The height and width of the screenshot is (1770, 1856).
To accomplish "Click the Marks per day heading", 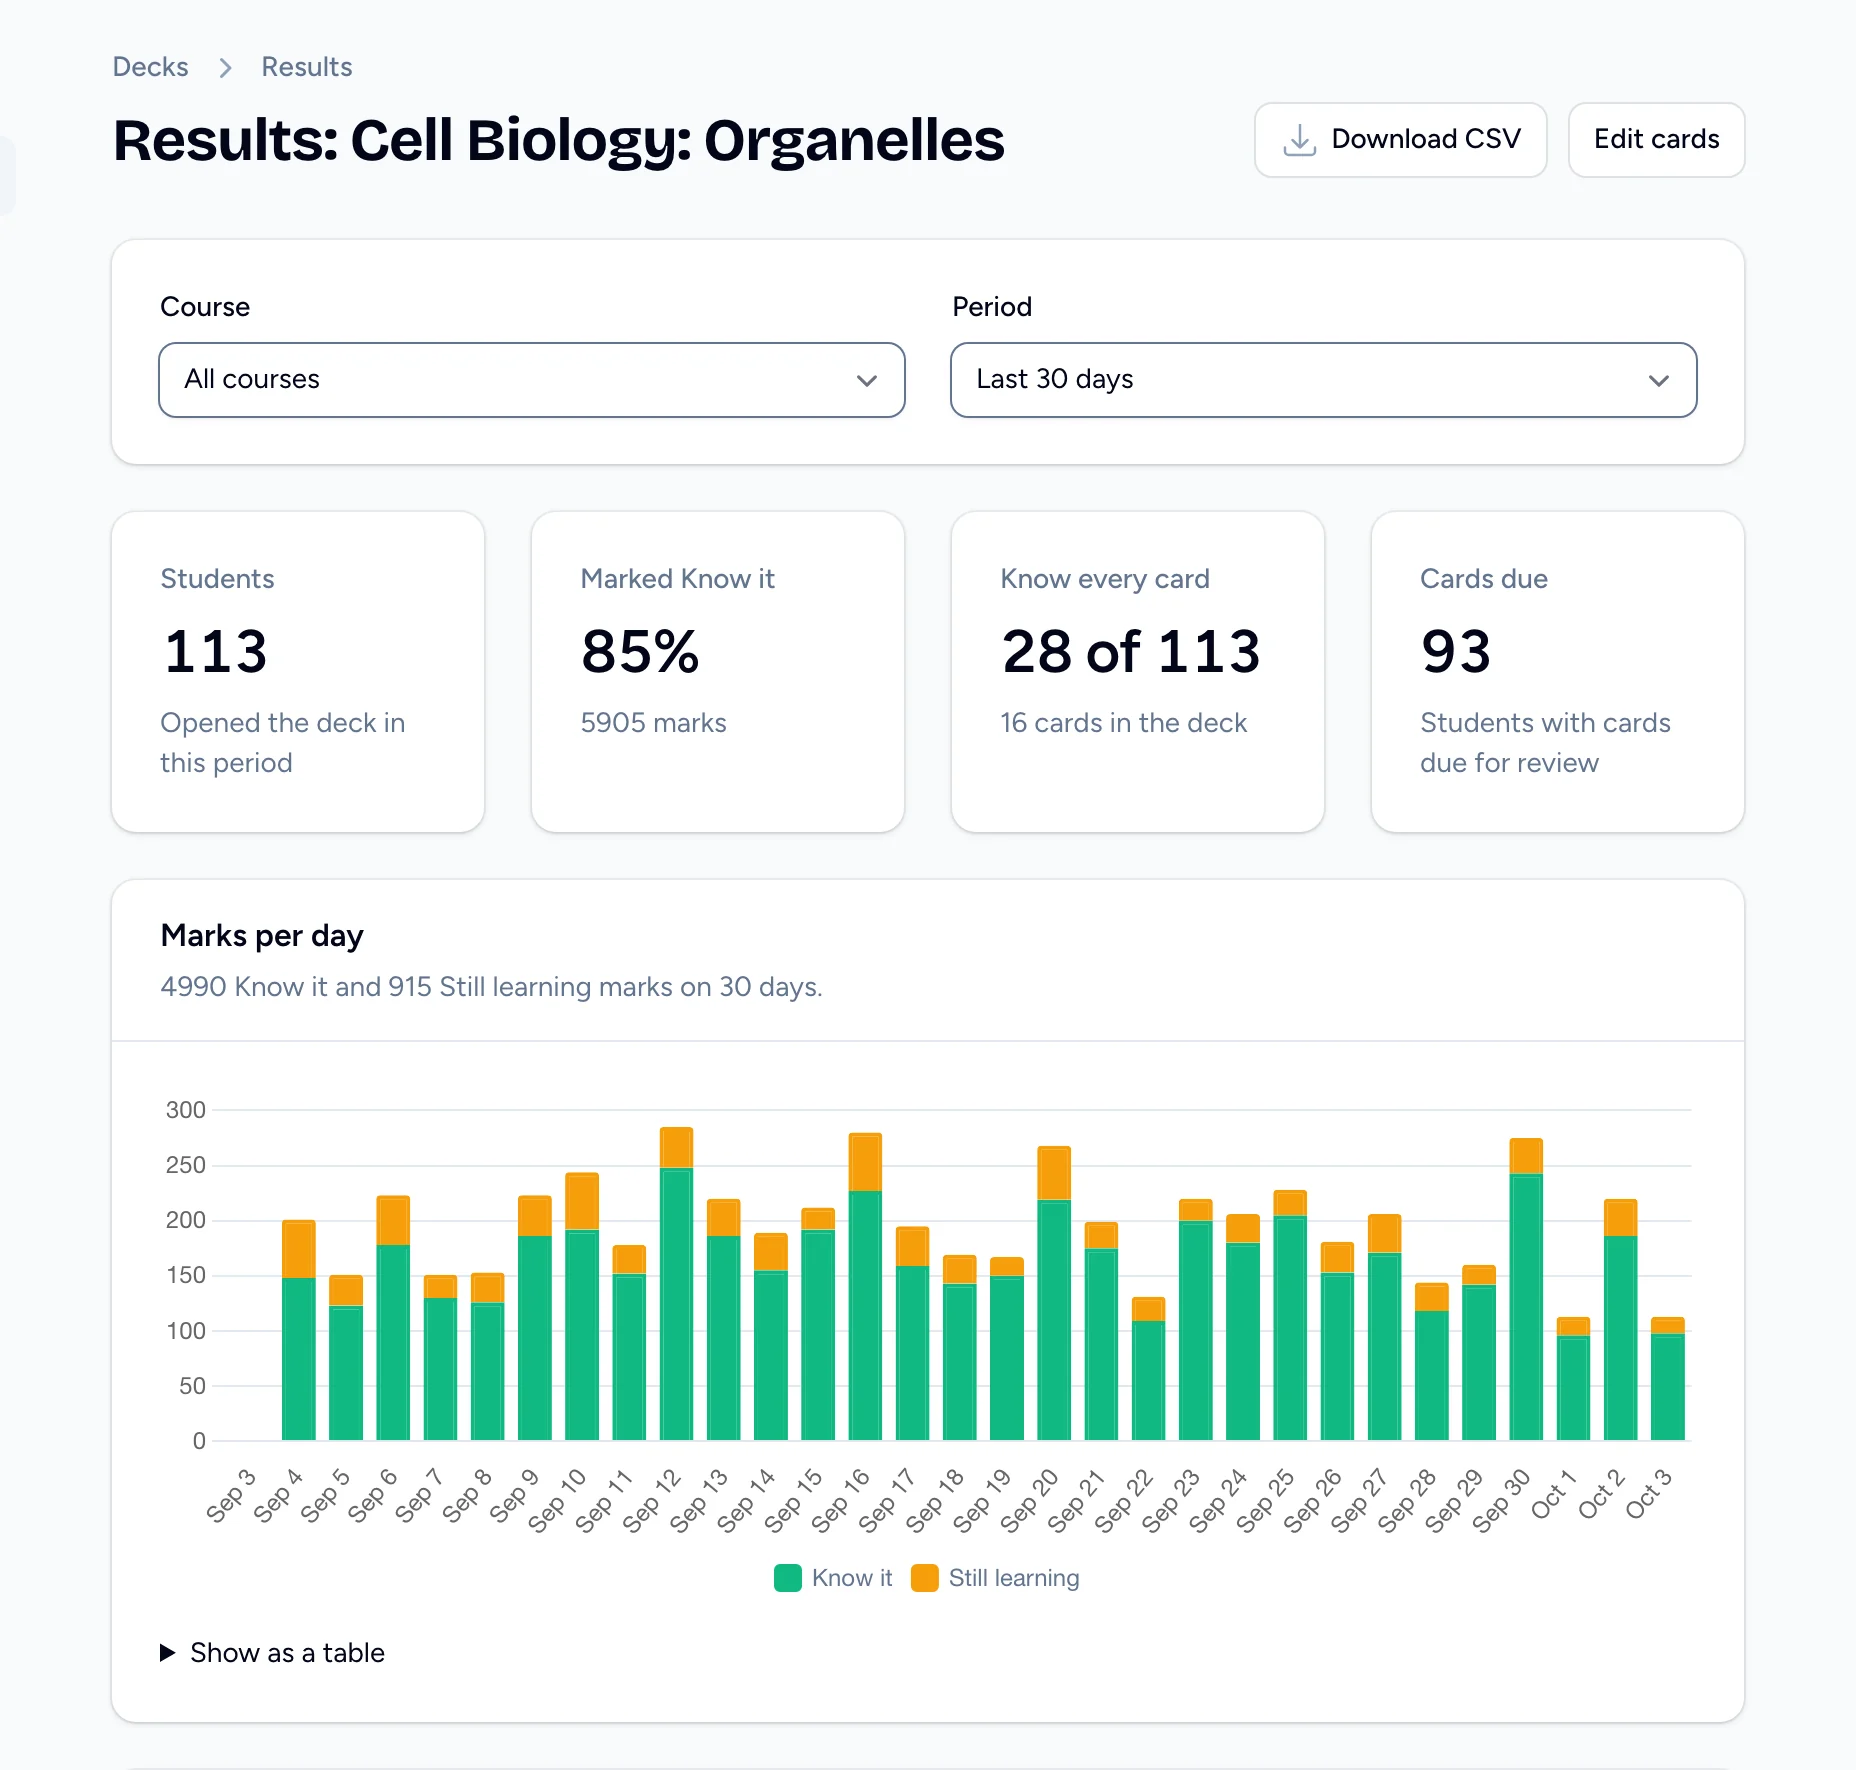I will click(x=262, y=935).
